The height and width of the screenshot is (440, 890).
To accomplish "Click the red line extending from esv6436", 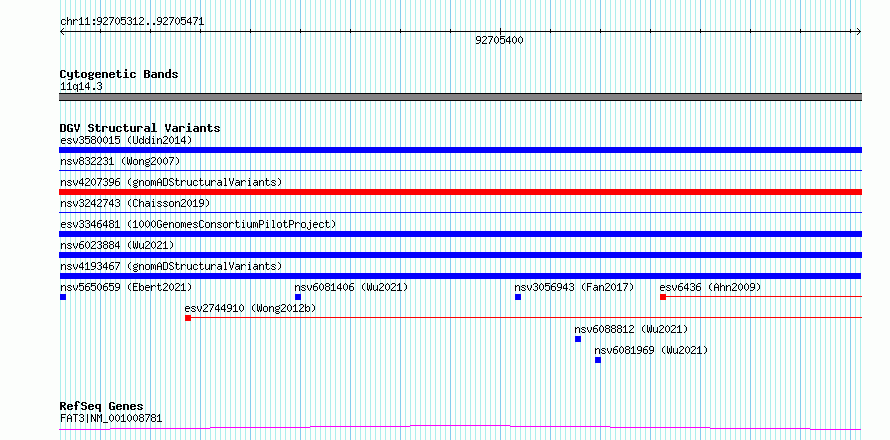I will (x=764, y=296).
